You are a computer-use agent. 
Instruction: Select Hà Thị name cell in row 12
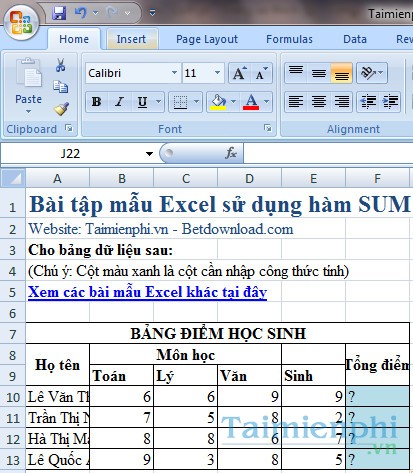[58, 439]
